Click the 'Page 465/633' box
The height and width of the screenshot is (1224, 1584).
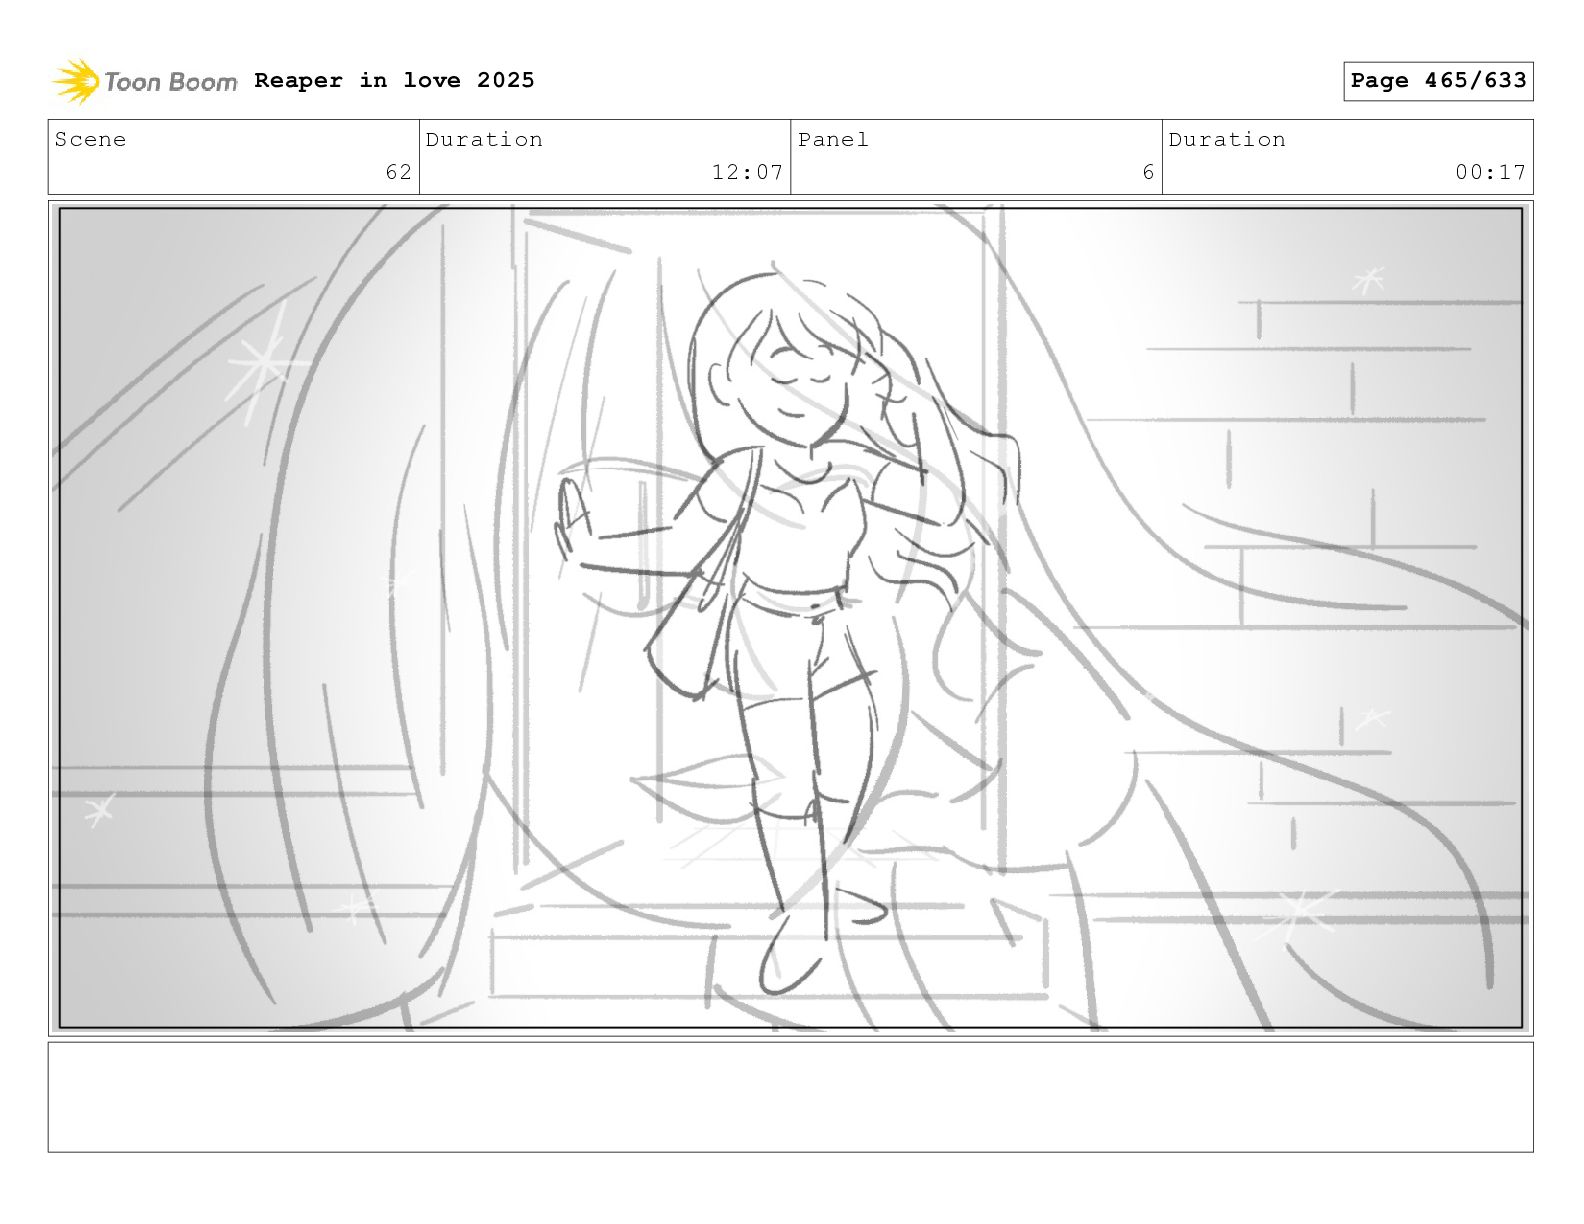[1438, 81]
